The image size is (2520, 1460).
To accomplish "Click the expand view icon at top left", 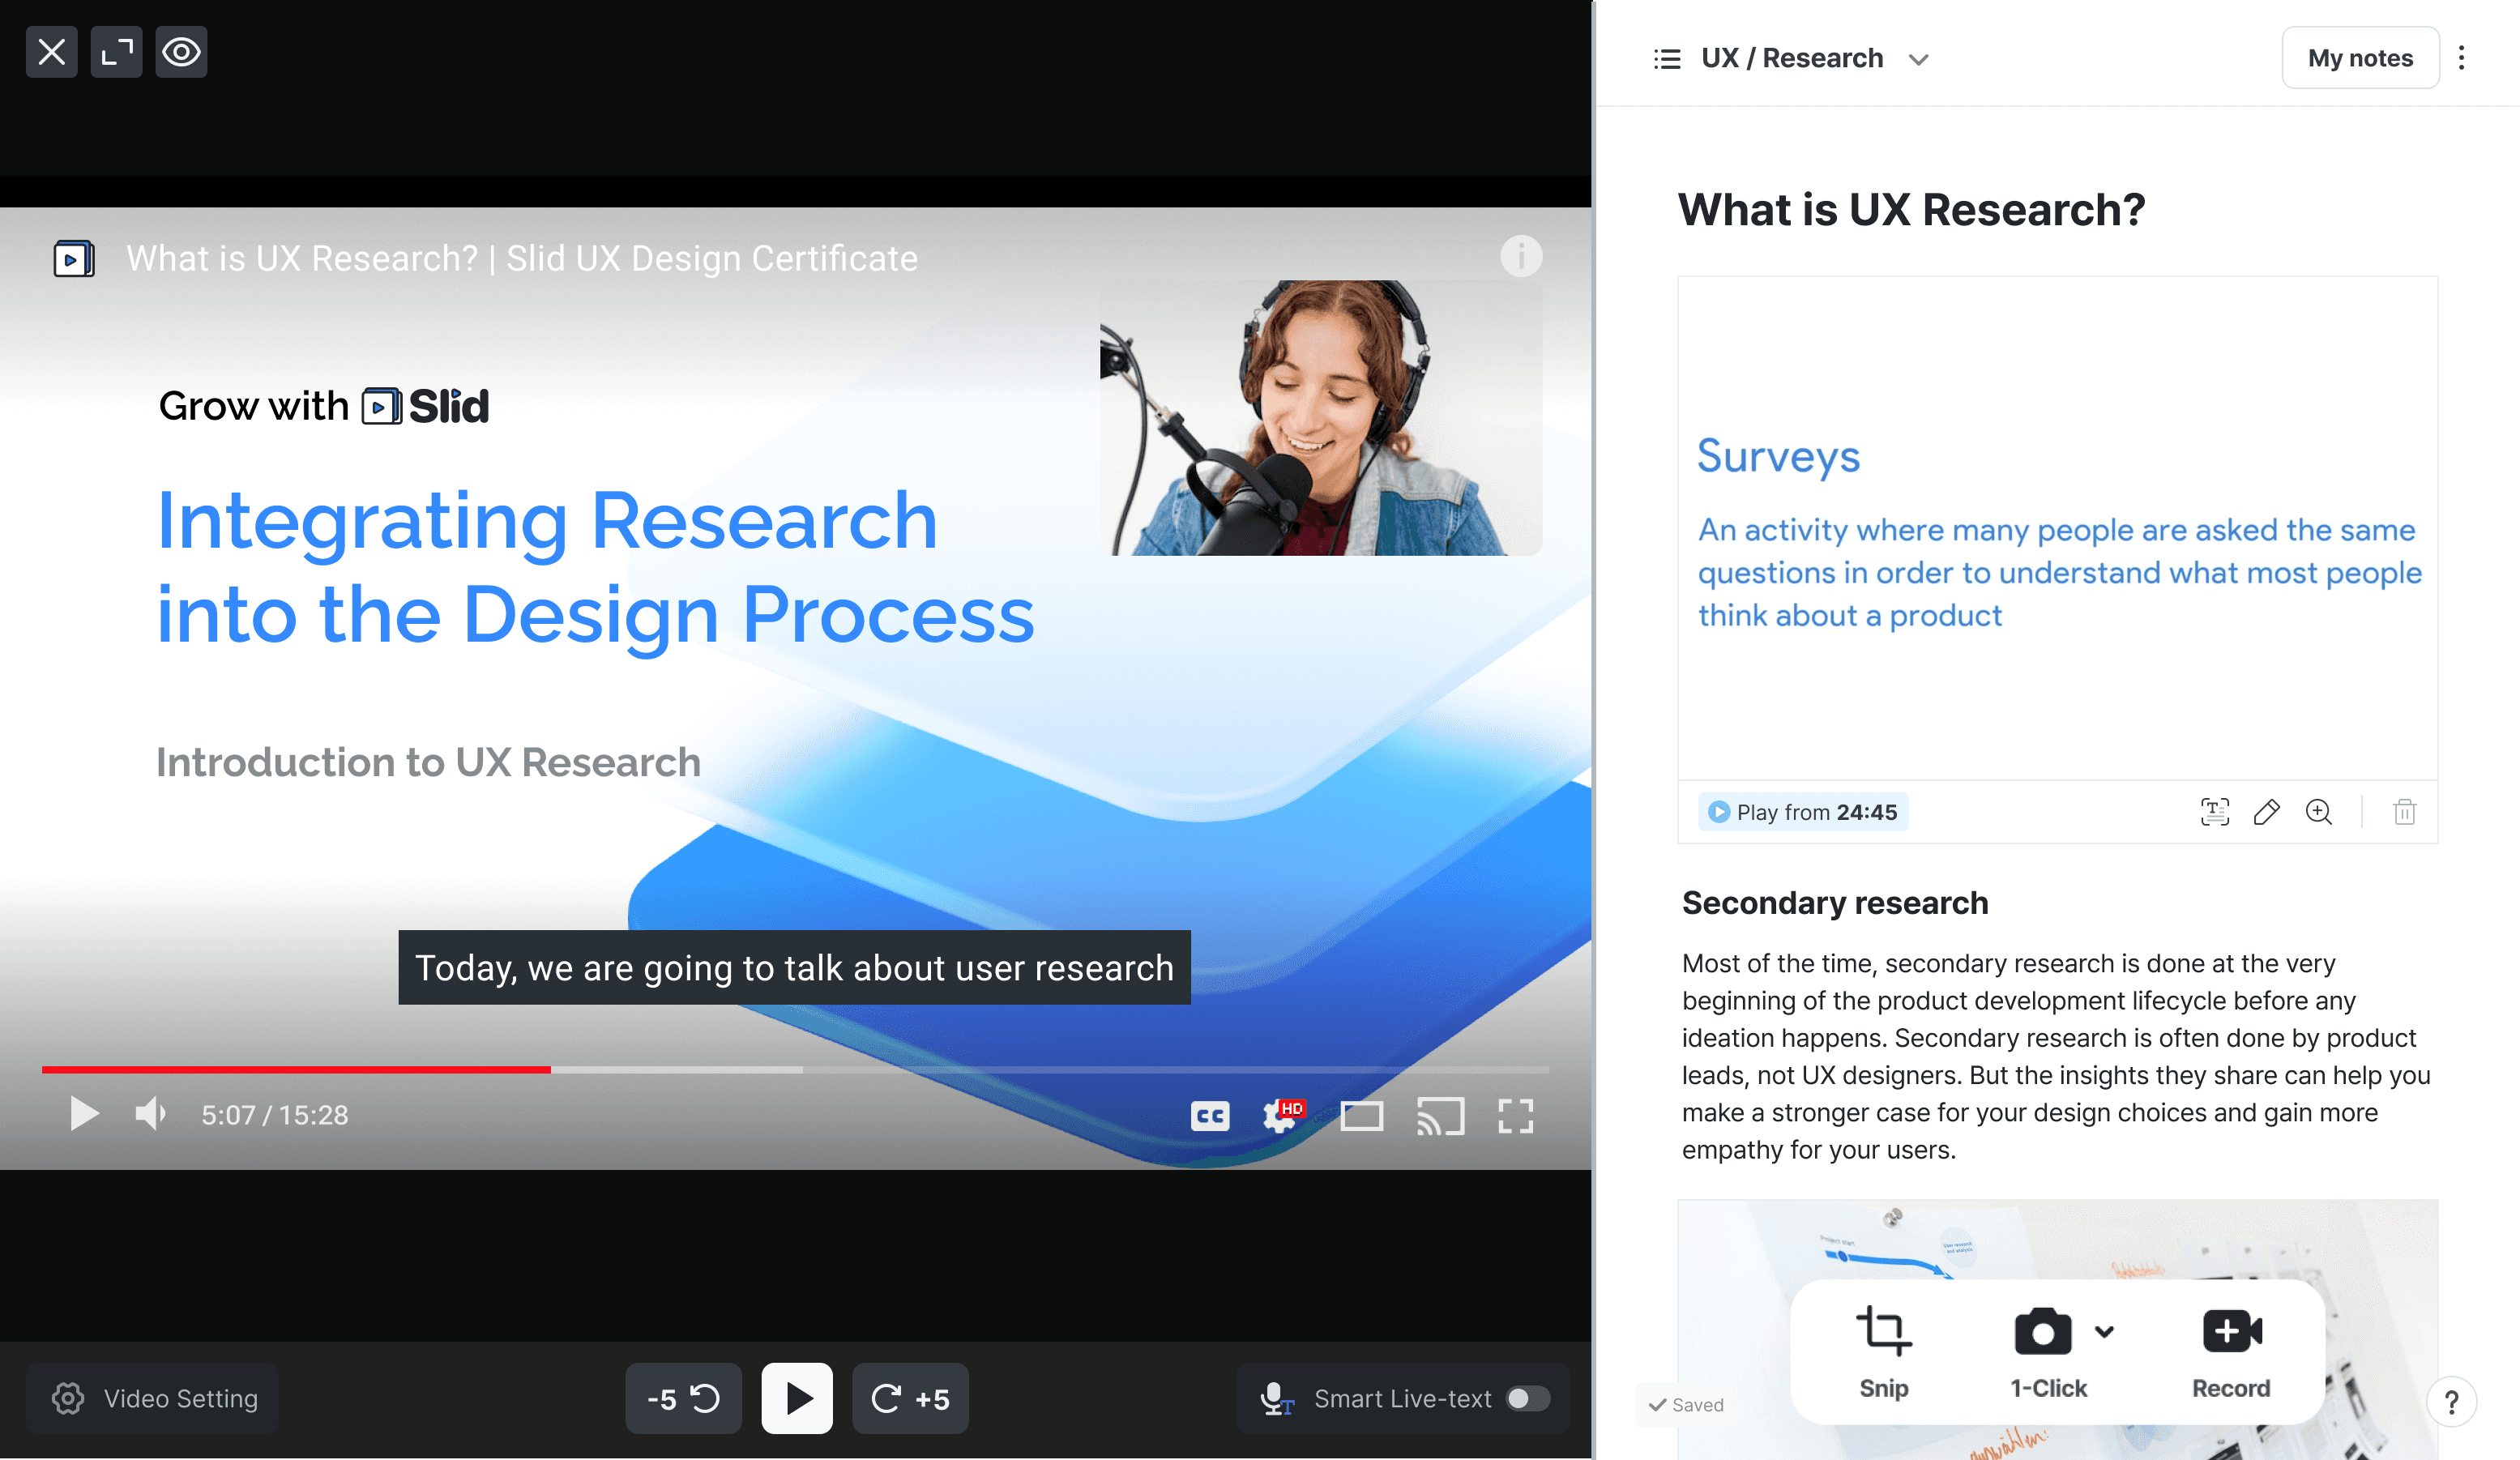I will (x=116, y=52).
